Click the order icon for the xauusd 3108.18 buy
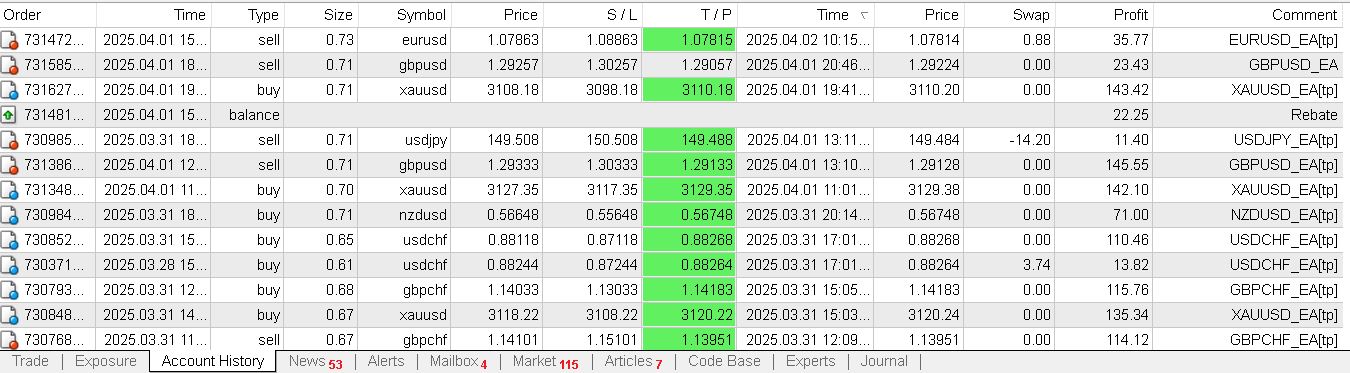This screenshot has width=1350, height=373. coord(10,90)
